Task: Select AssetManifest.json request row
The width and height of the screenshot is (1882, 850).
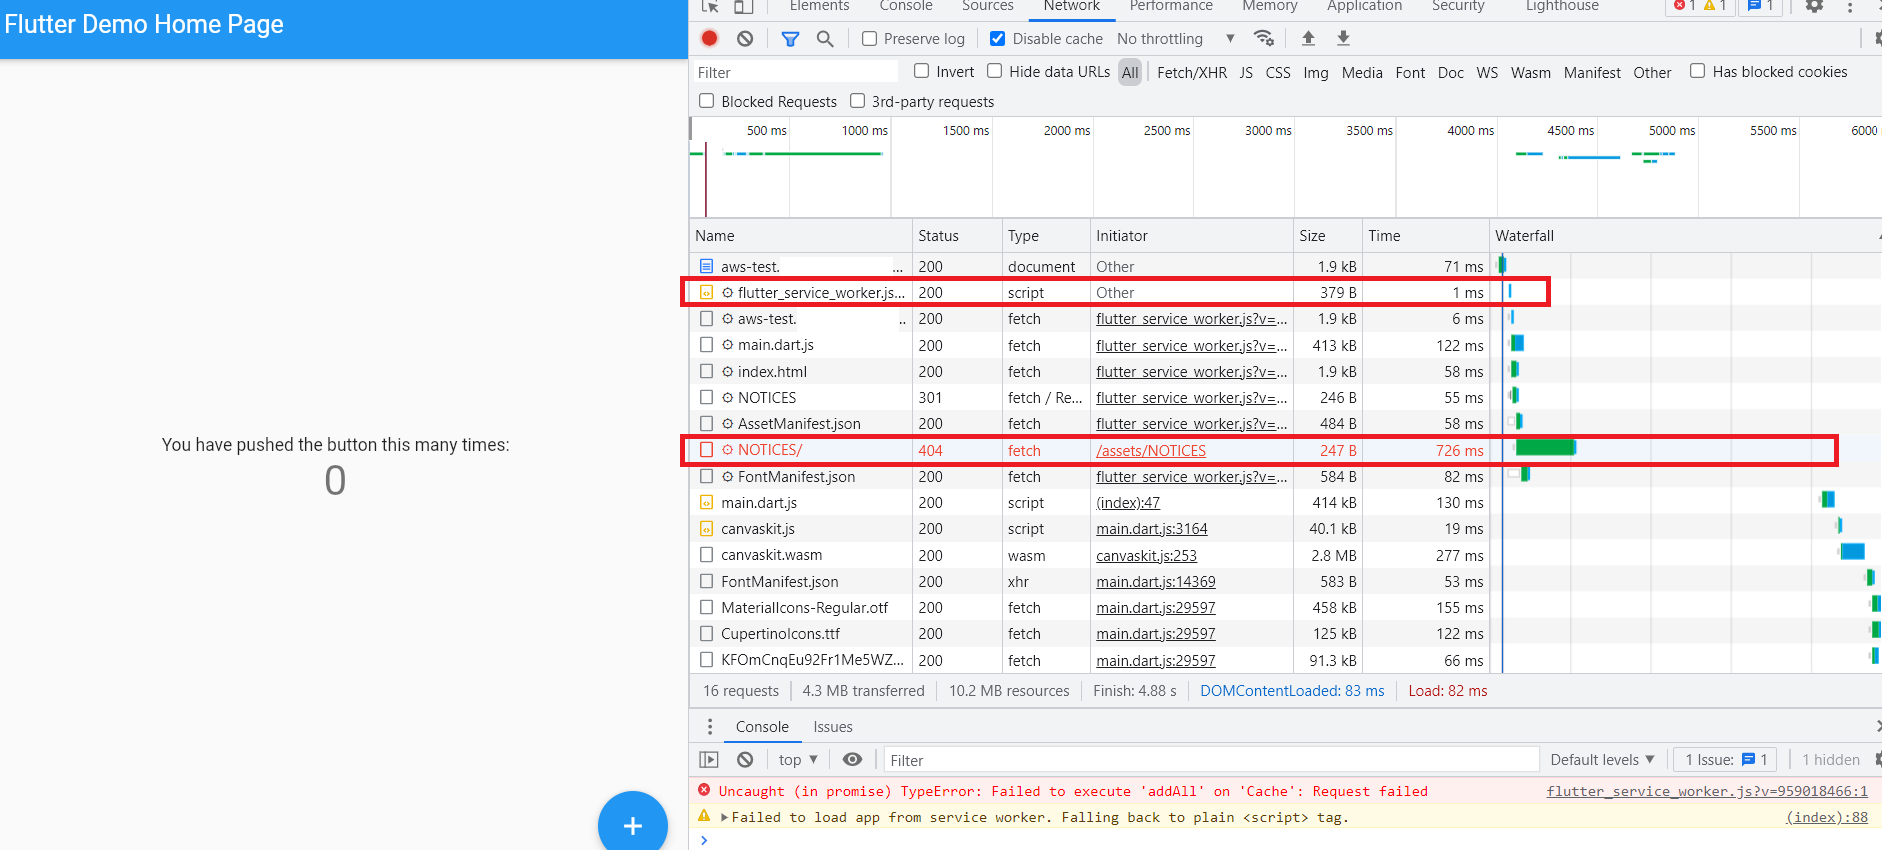Action: click(1285, 424)
